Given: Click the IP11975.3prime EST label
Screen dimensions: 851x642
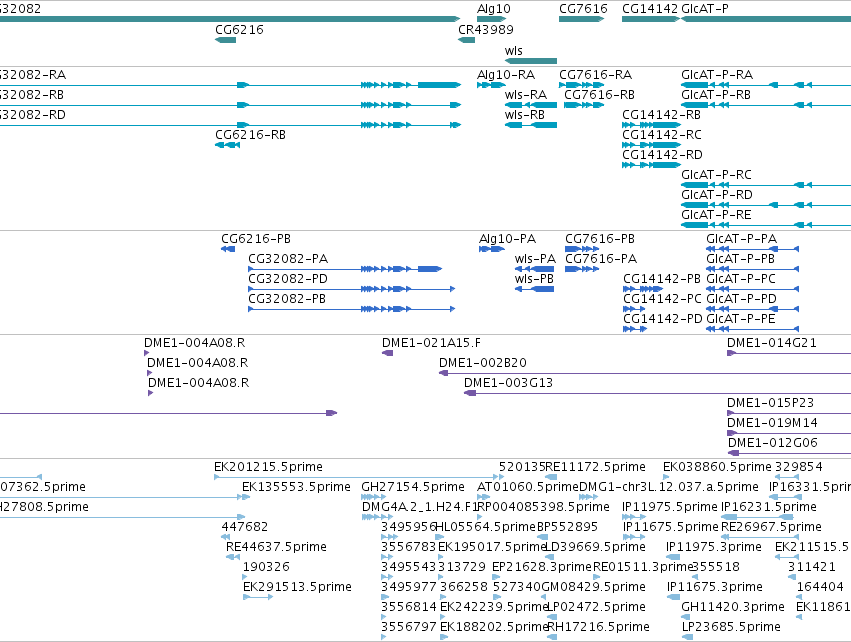Looking at the screenshot, I should [714, 547].
